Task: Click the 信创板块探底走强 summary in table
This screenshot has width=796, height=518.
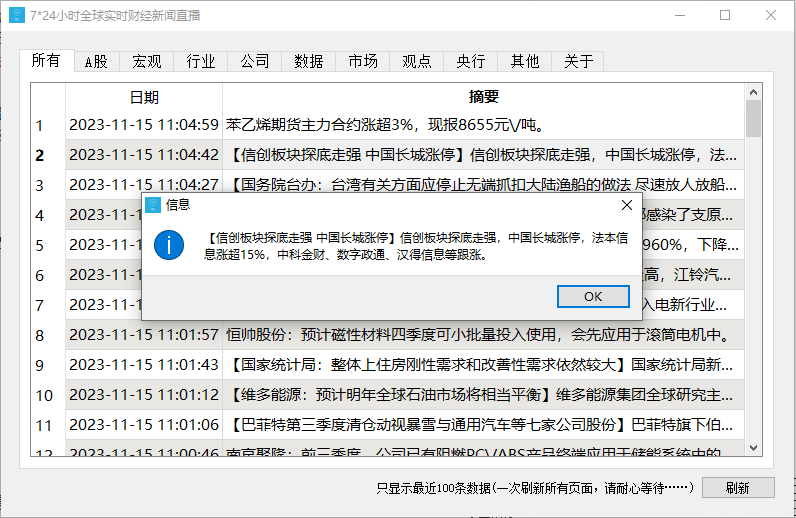Action: pos(483,155)
